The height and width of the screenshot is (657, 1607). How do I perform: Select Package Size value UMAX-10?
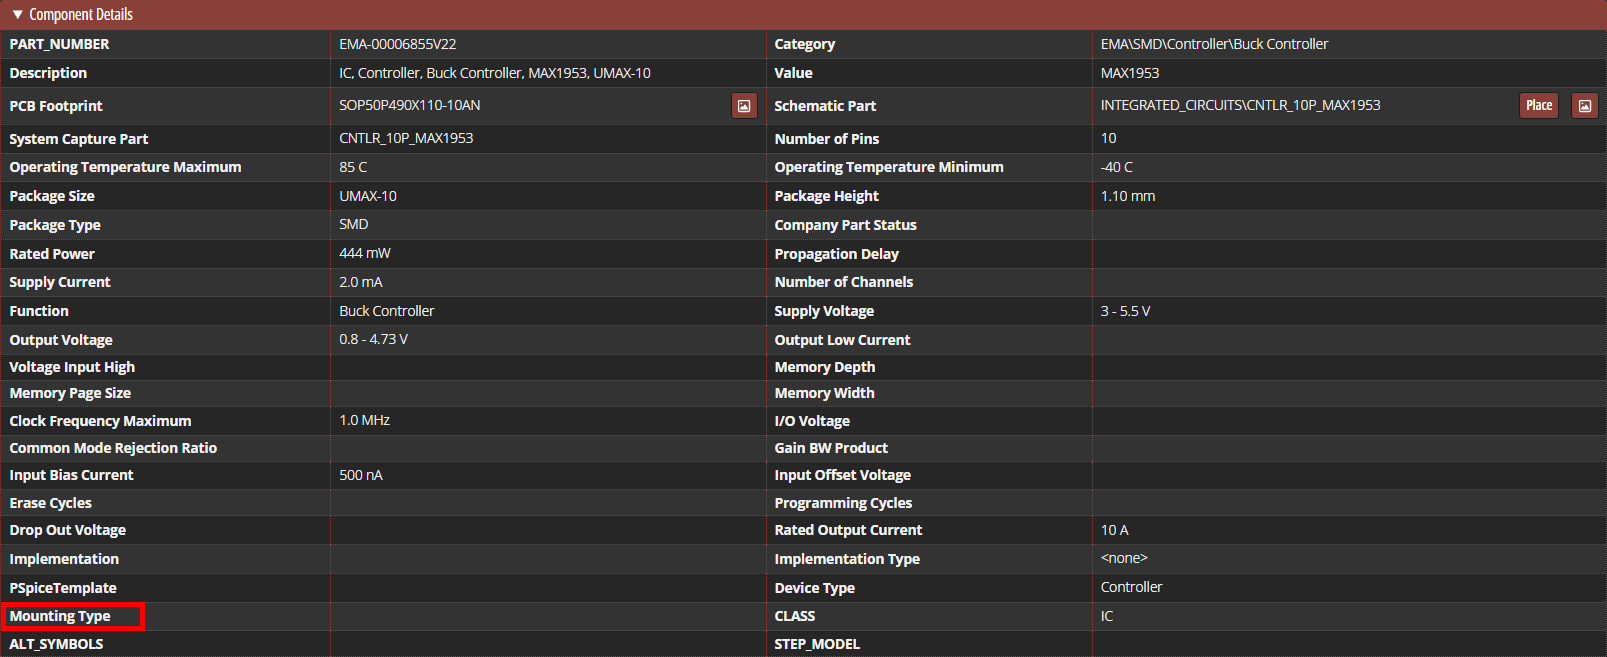(367, 196)
